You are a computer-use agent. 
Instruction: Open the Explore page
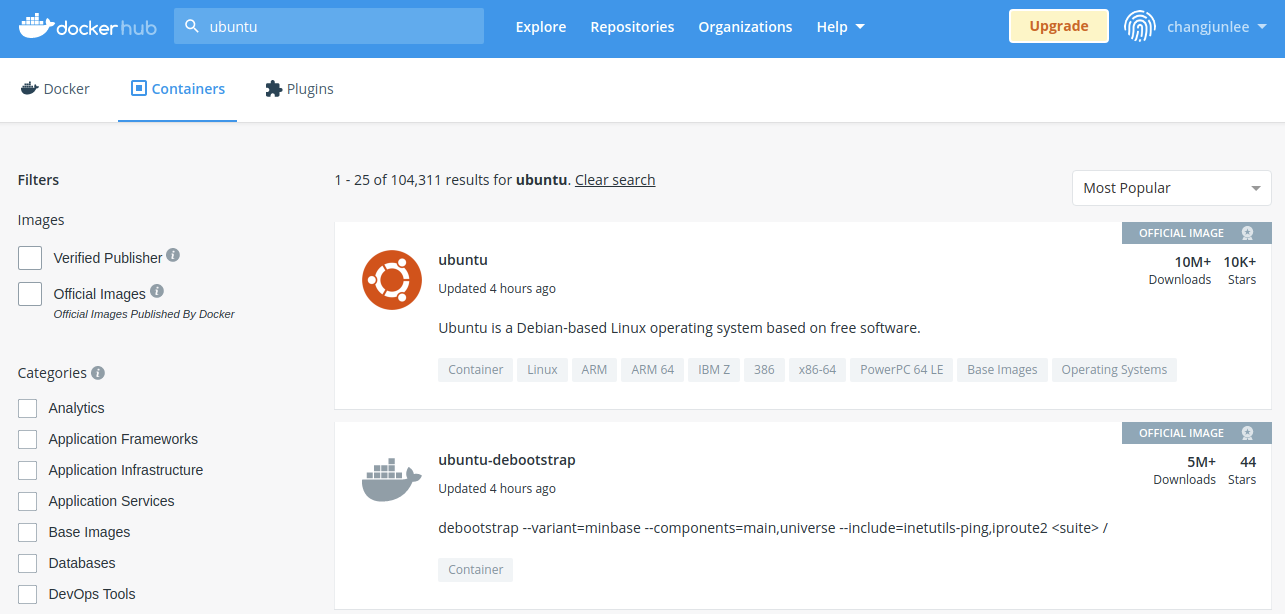click(541, 27)
